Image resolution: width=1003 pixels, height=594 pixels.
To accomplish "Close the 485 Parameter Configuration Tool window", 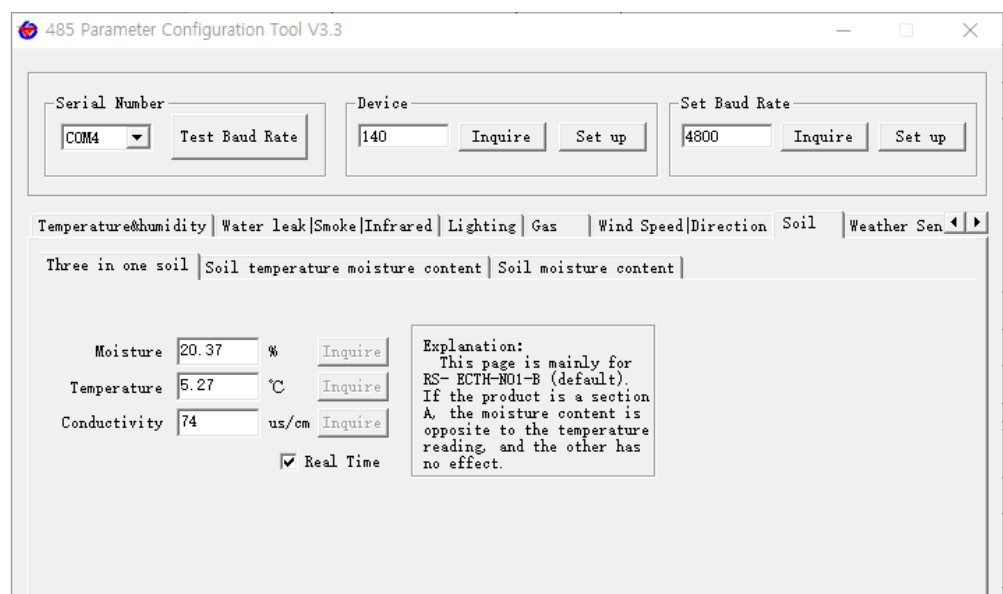I will click(970, 30).
